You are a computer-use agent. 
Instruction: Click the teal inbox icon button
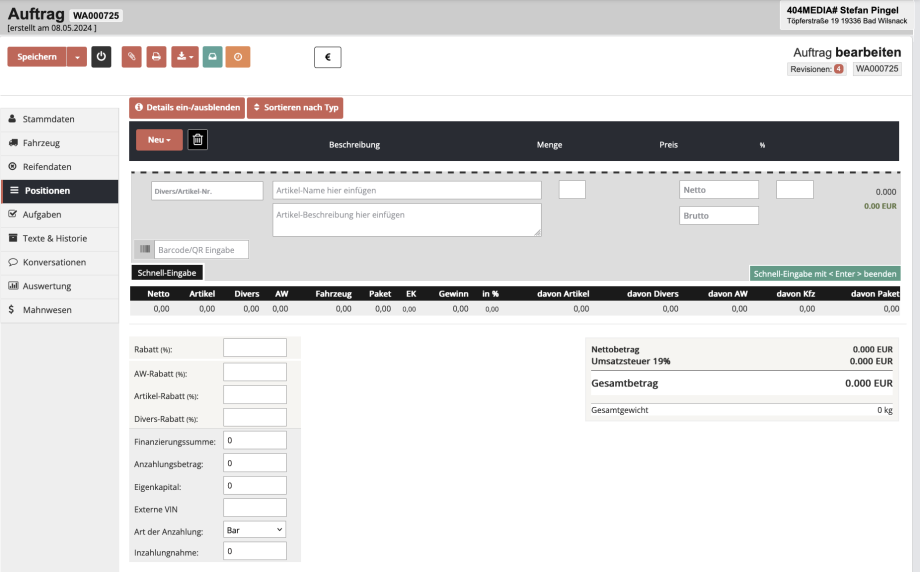212,57
